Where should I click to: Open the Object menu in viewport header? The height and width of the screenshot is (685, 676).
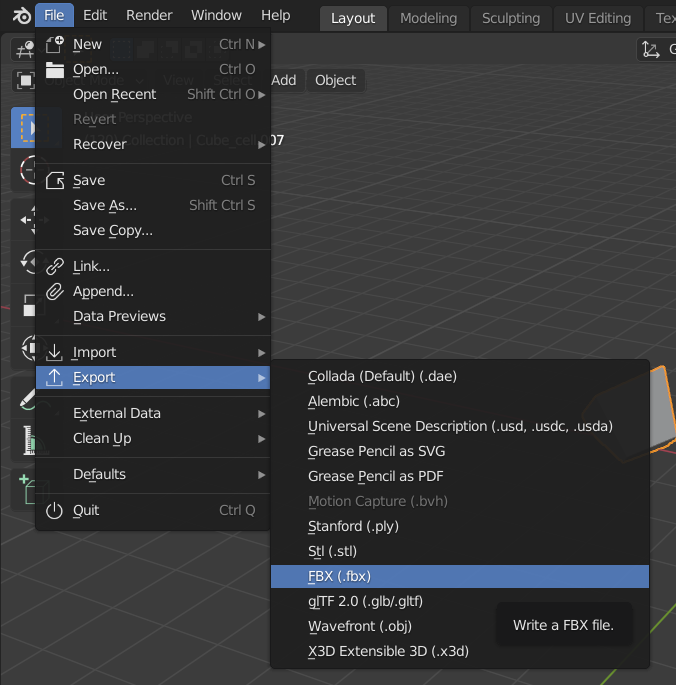pyautogui.click(x=336, y=80)
